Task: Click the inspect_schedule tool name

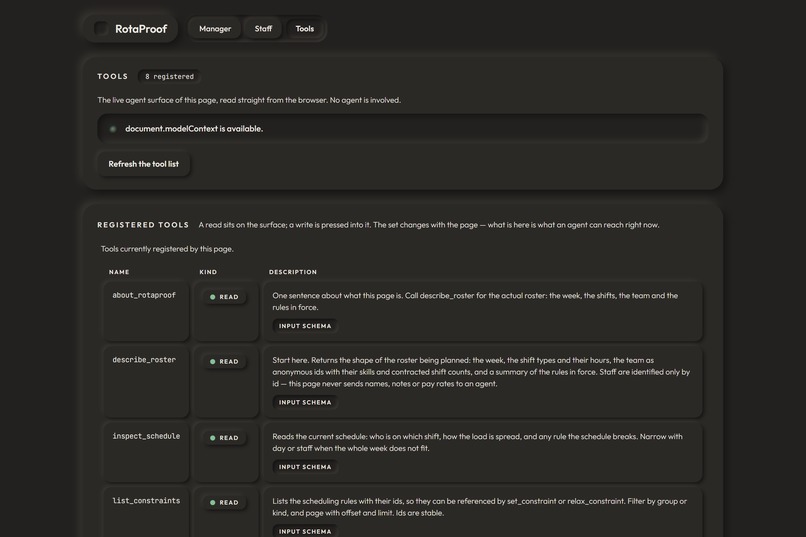Action: (x=146, y=436)
